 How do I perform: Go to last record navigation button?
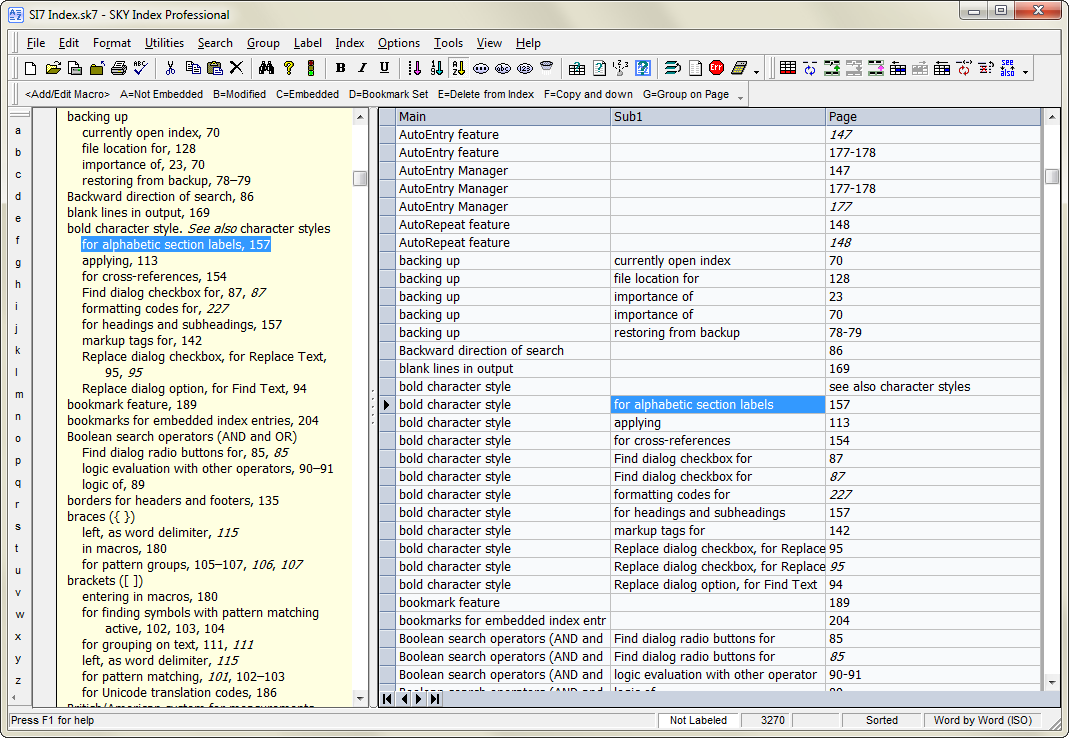(x=435, y=698)
